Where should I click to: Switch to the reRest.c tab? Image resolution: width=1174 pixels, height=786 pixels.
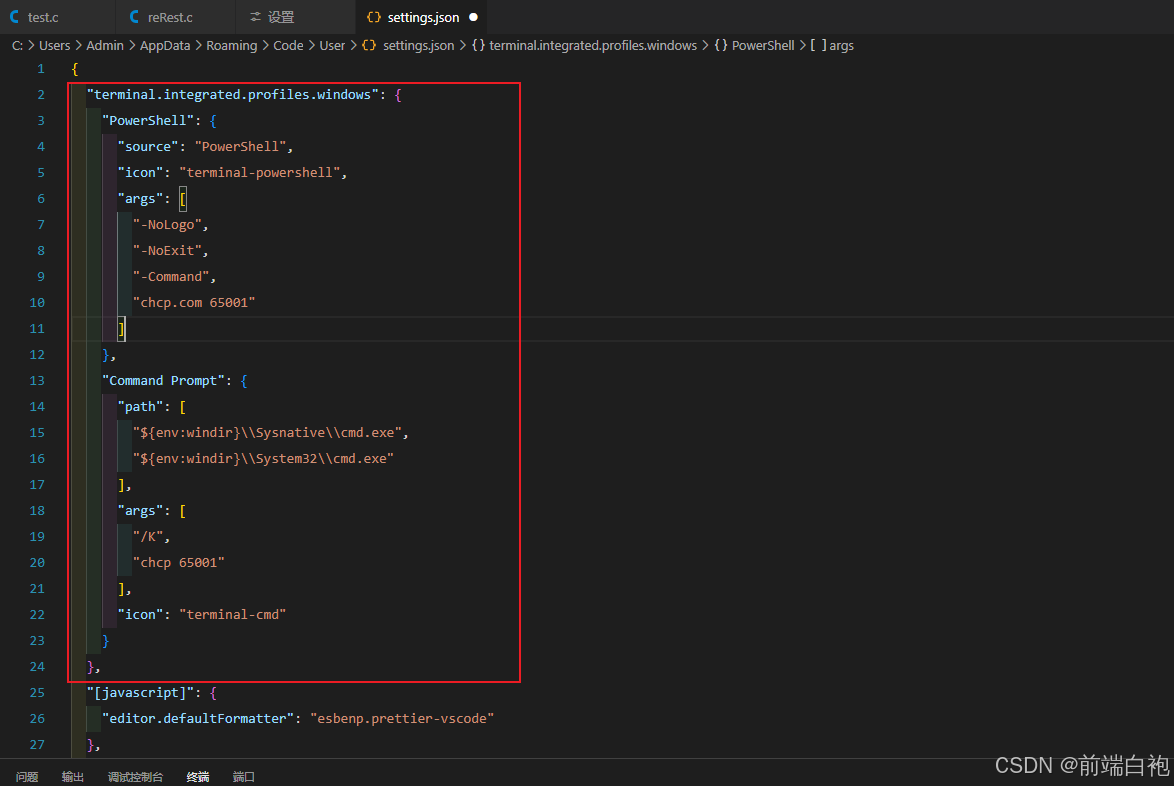point(175,16)
